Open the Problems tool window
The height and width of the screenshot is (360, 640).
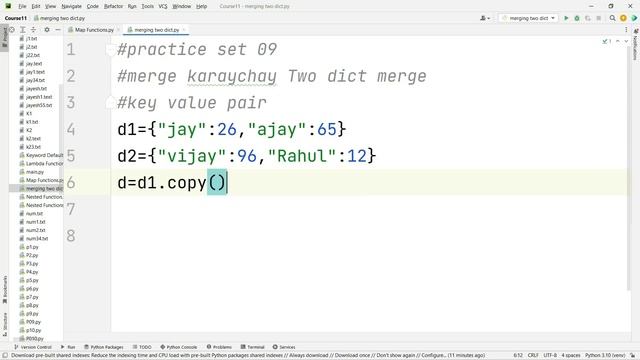point(219,347)
